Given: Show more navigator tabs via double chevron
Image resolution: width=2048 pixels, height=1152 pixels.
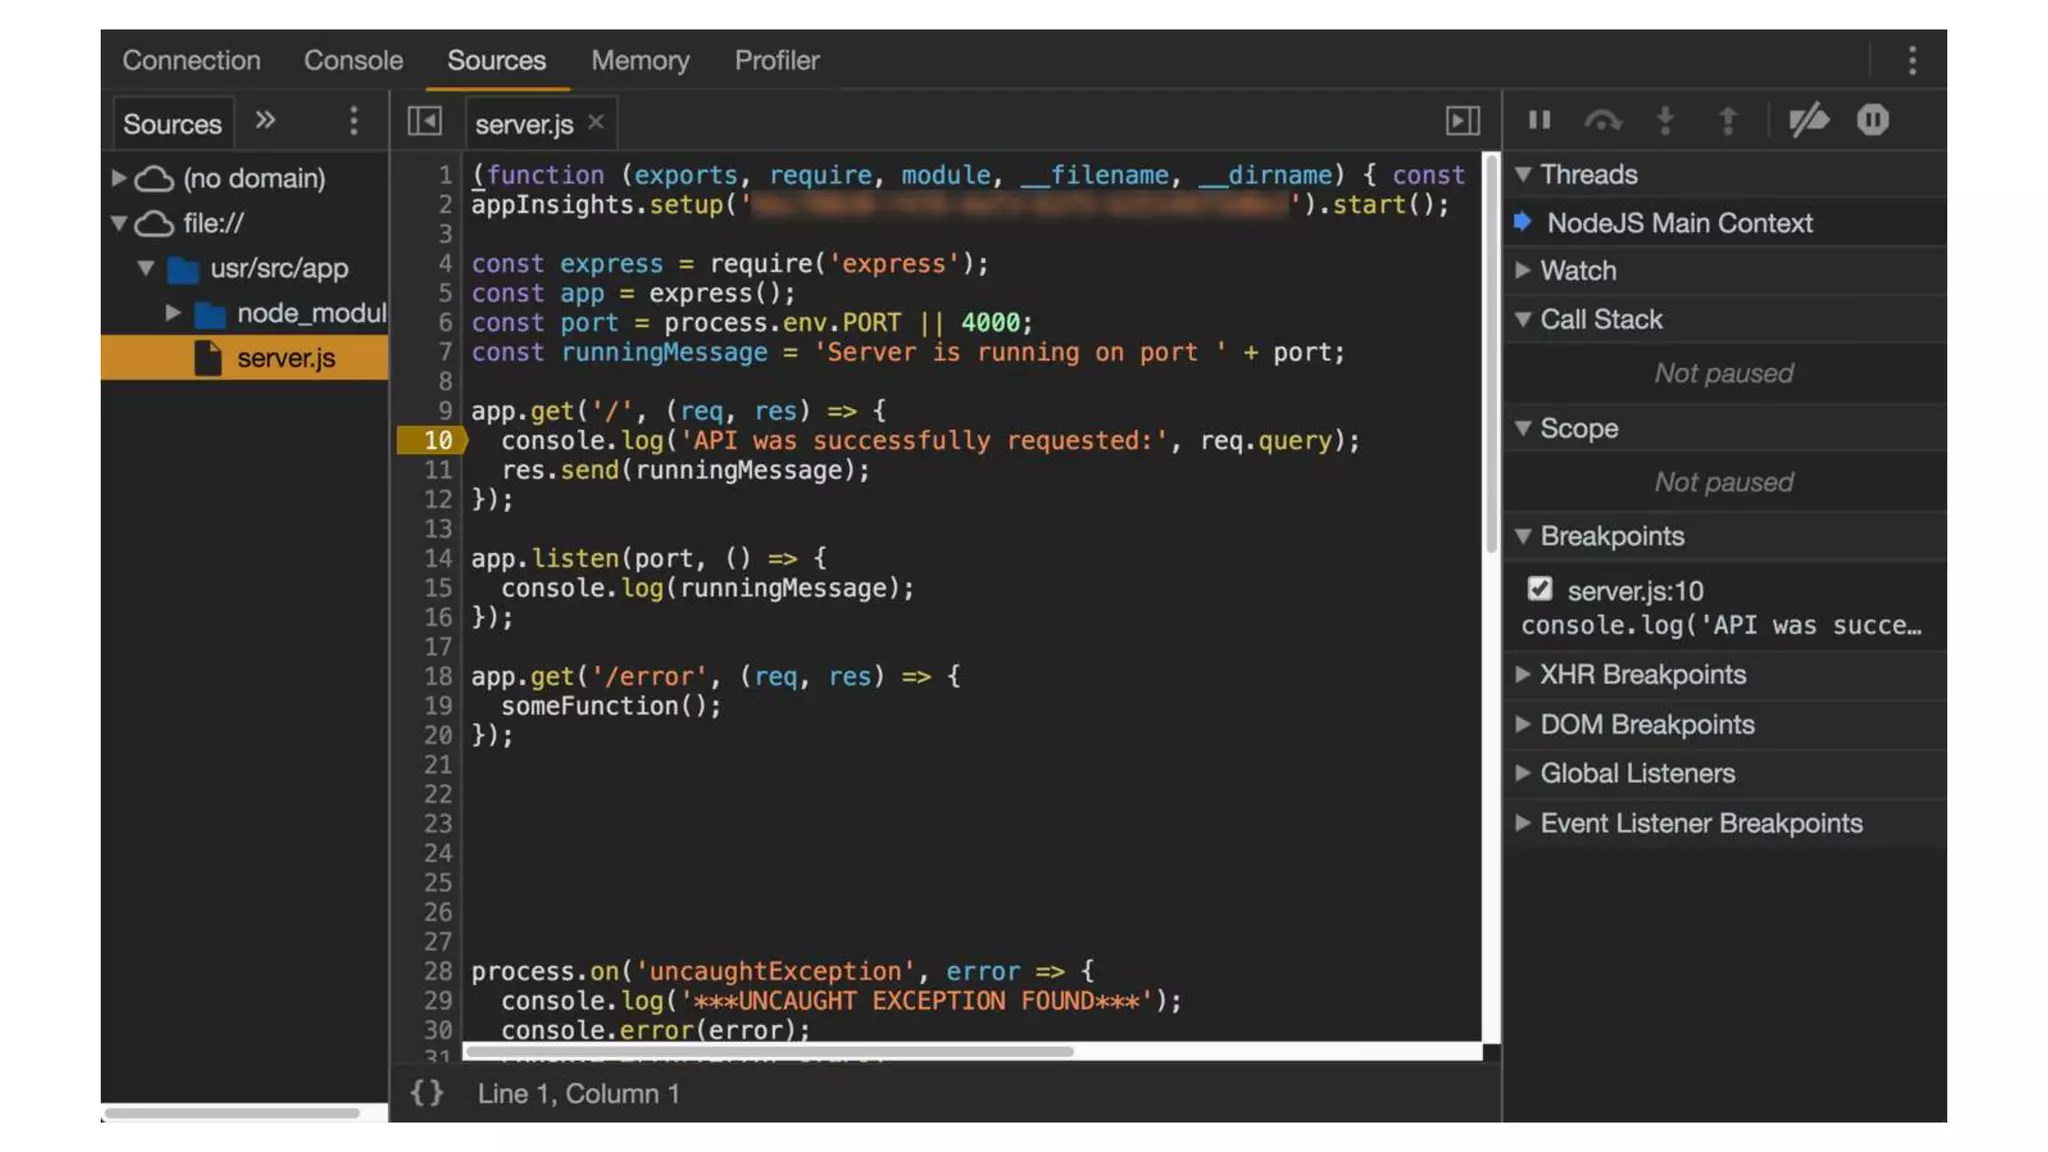Looking at the screenshot, I should coord(265,121).
